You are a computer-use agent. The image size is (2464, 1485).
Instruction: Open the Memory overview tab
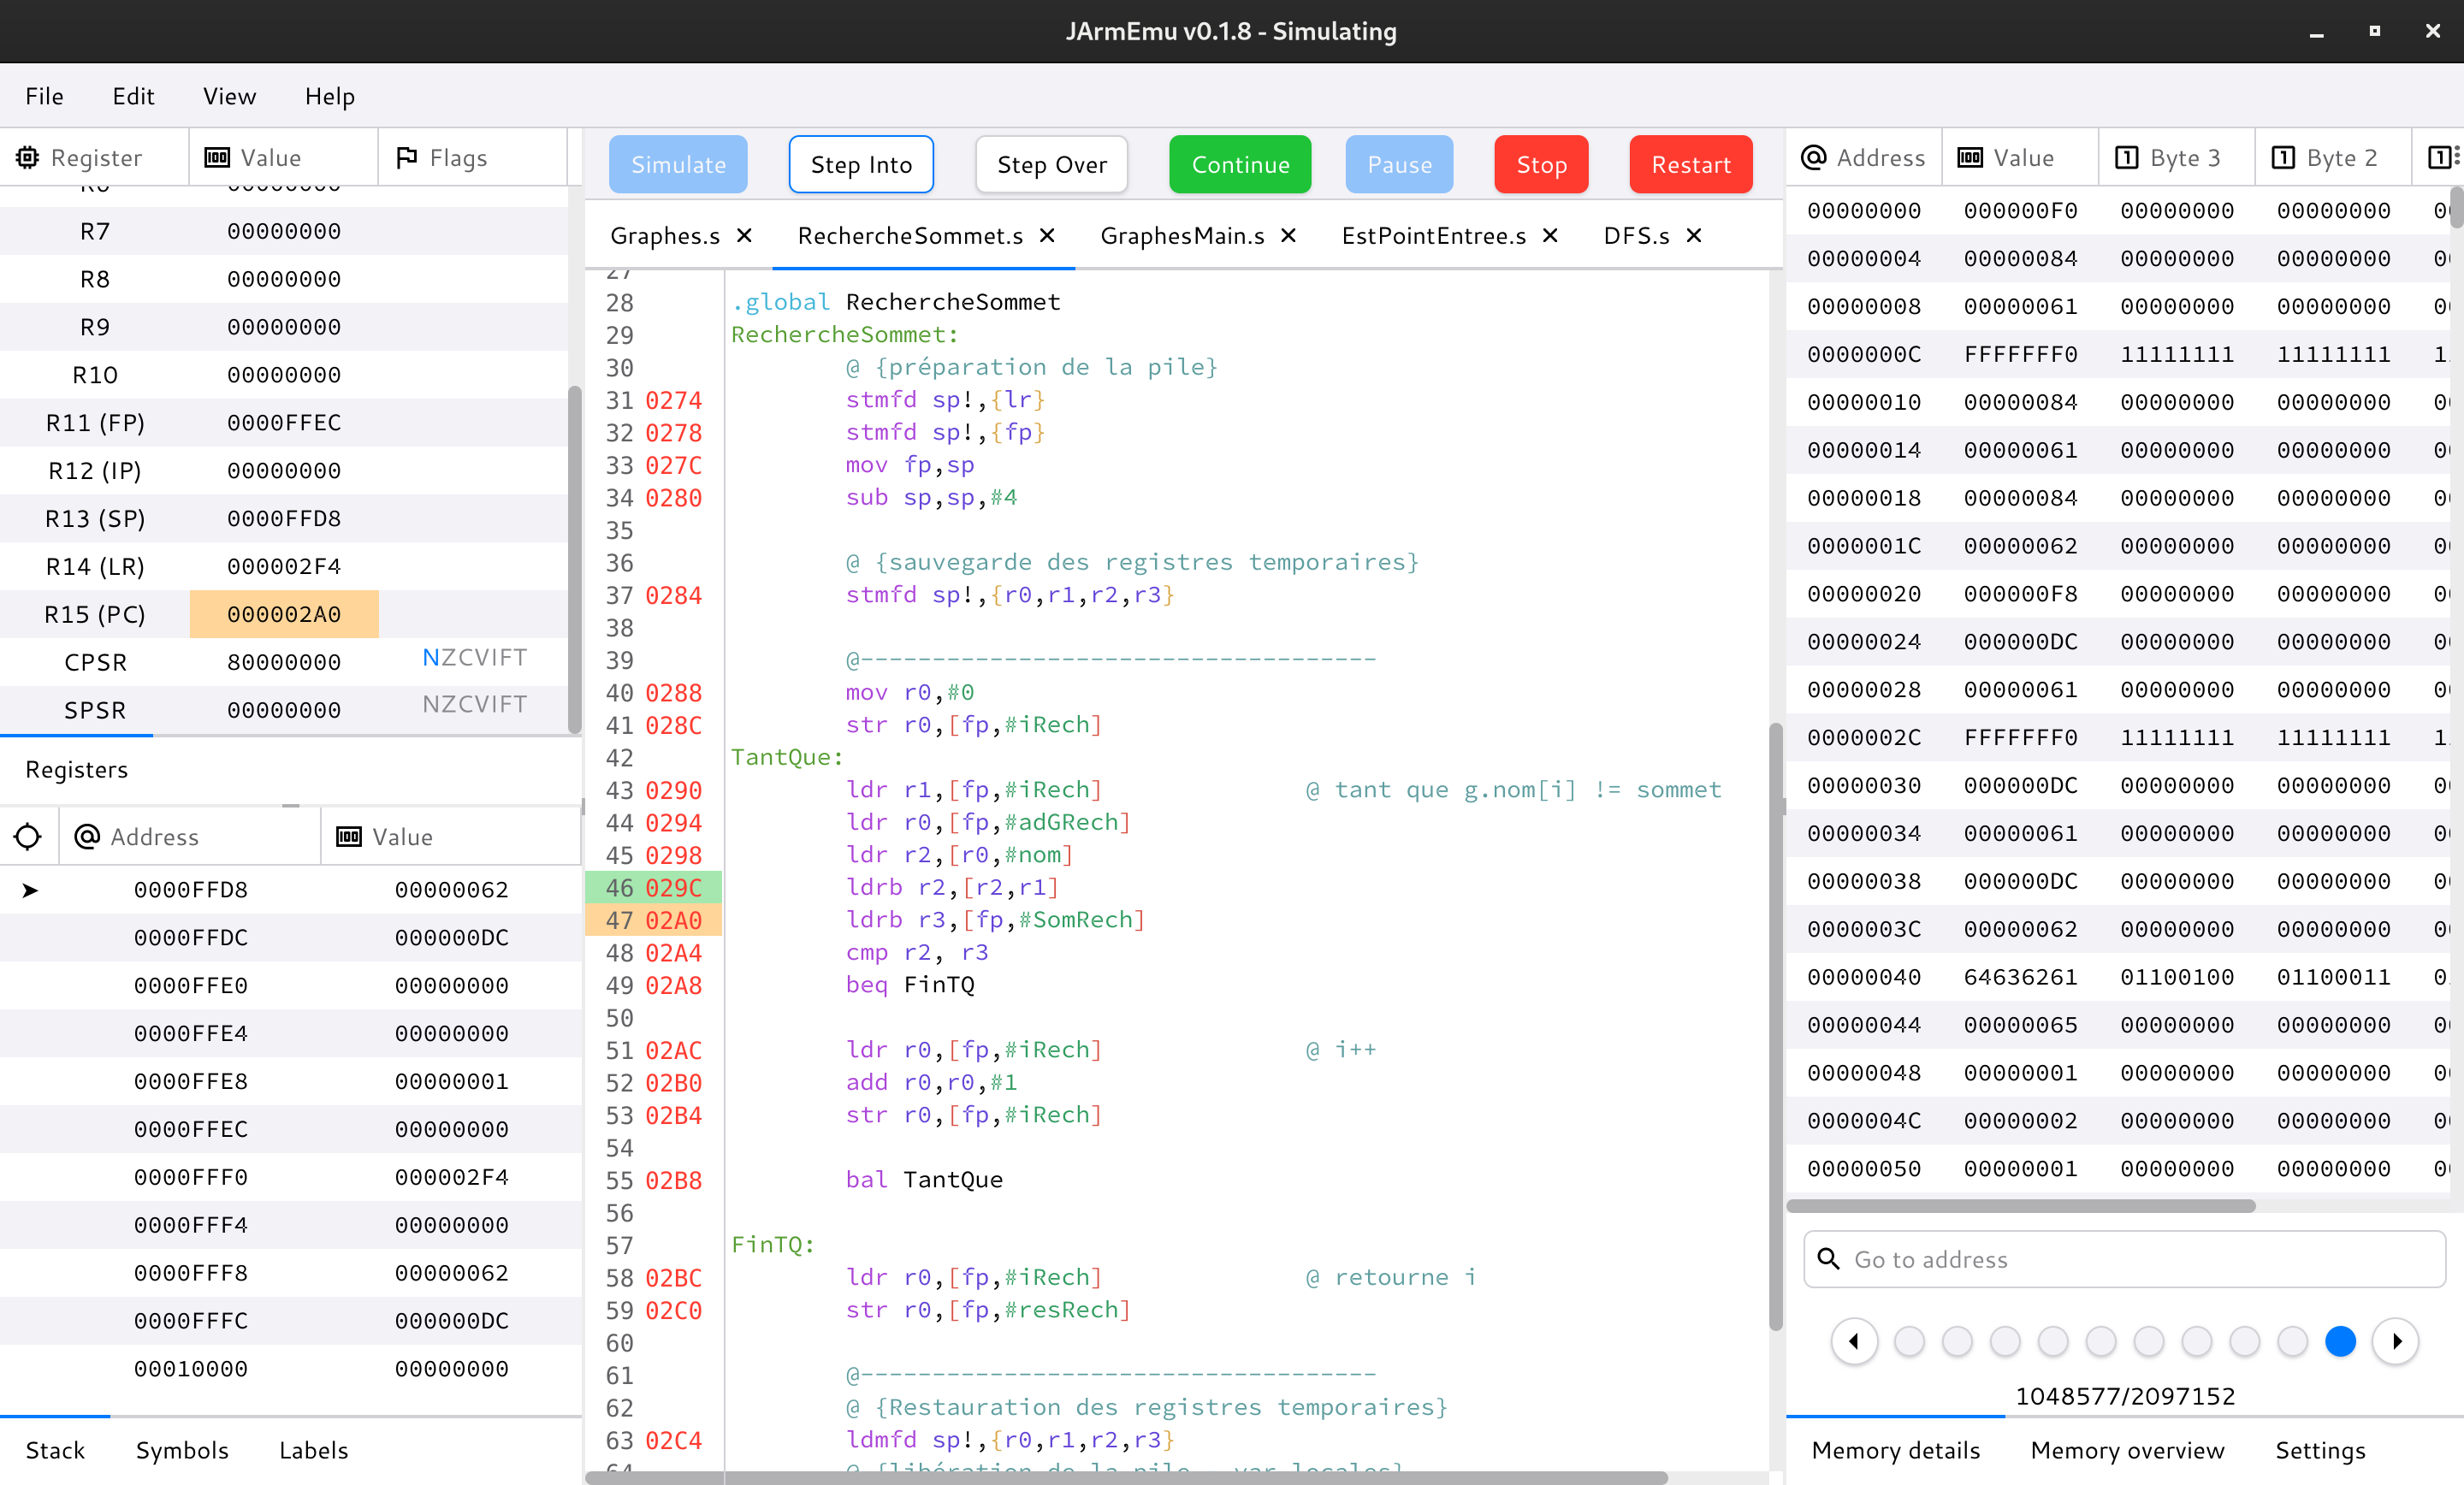(x=2127, y=1450)
